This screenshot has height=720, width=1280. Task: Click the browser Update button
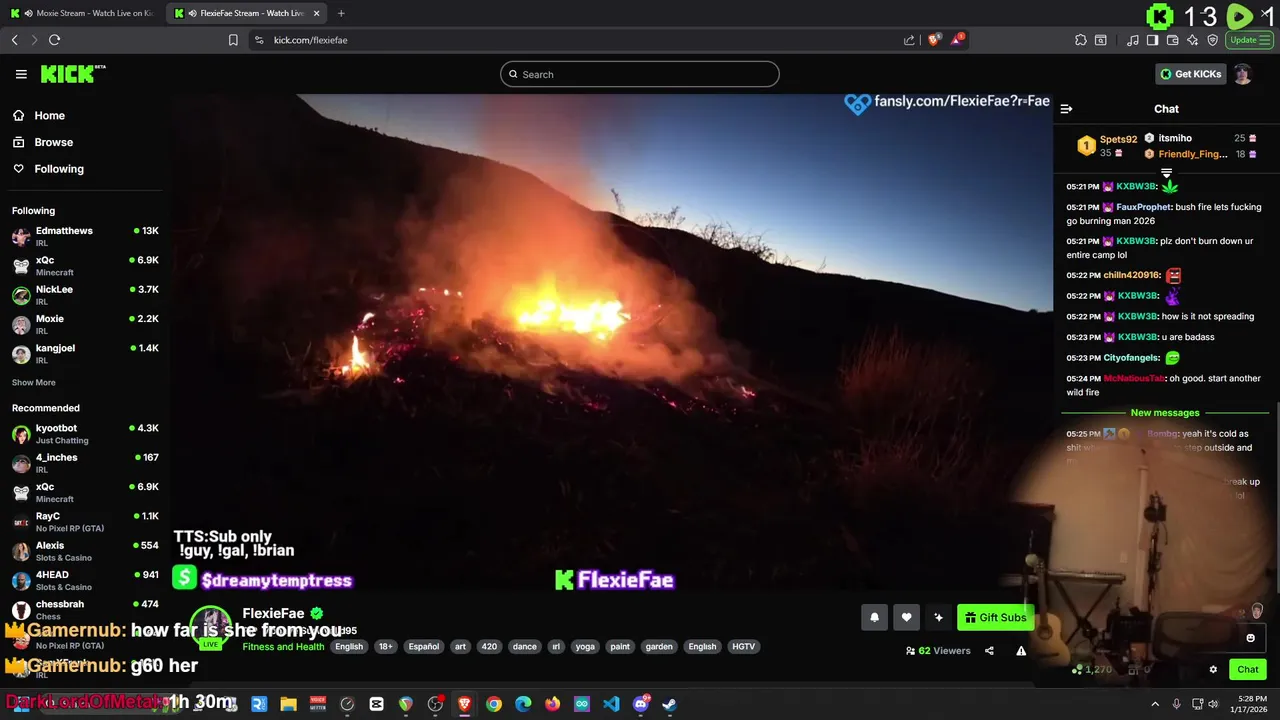(1249, 40)
